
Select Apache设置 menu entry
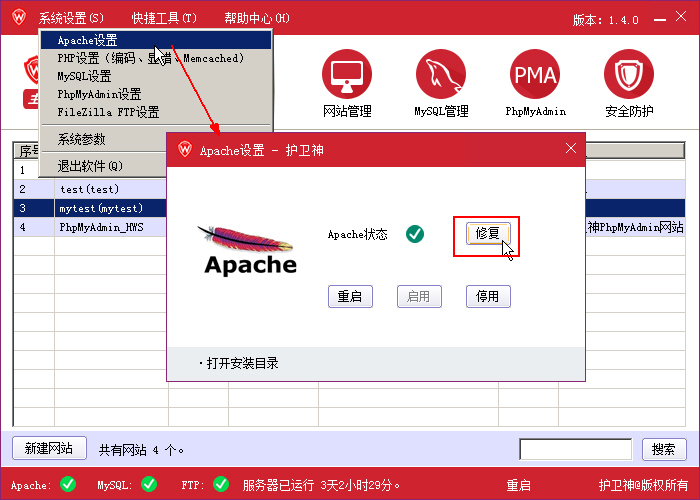click(156, 40)
